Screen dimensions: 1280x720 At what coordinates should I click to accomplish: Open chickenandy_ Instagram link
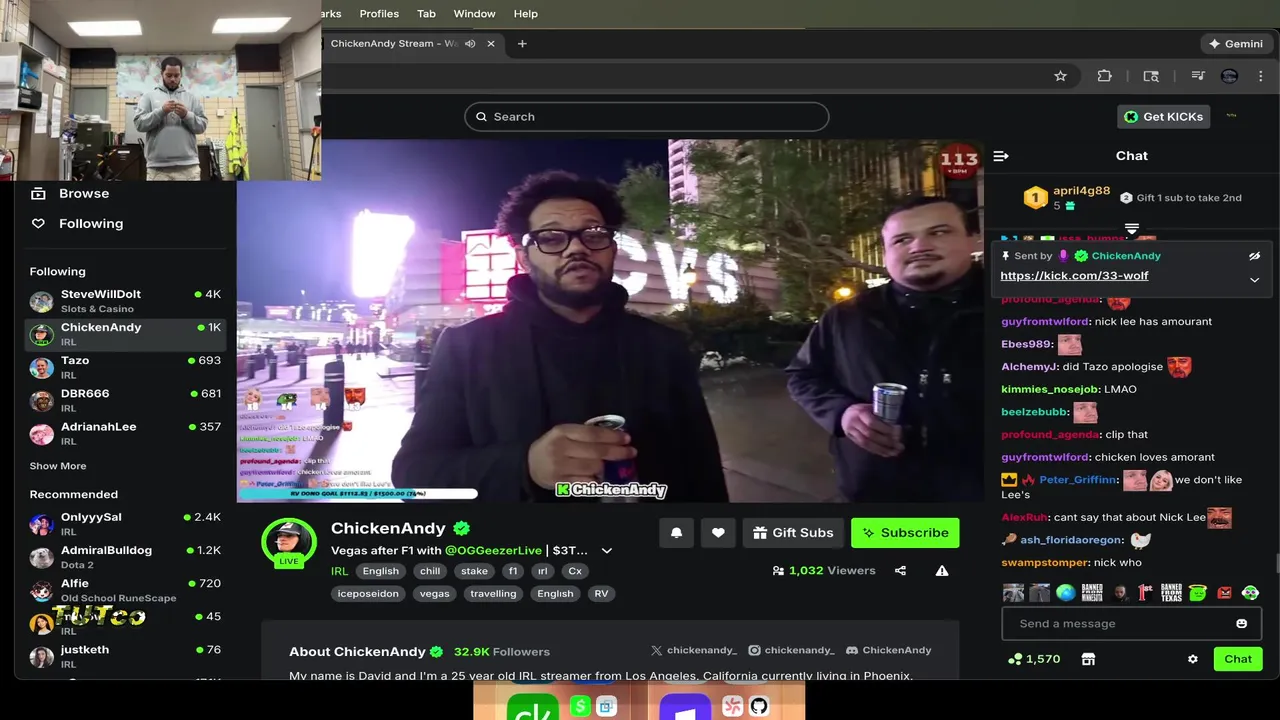[x=791, y=650]
